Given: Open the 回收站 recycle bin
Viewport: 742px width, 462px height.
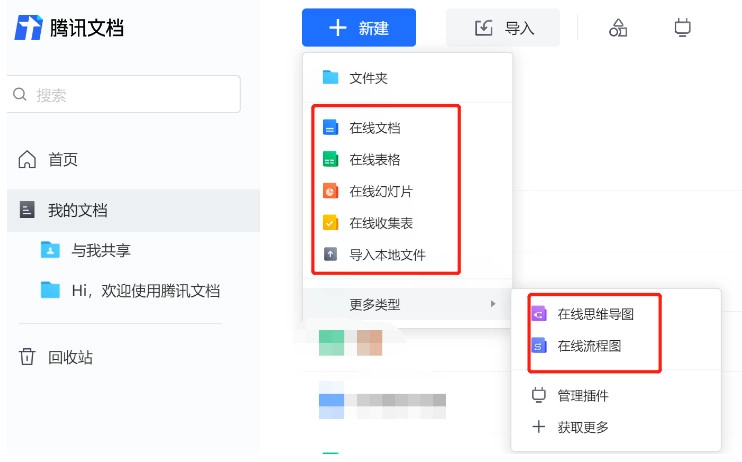Looking at the screenshot, I should [x=70, y=357].
